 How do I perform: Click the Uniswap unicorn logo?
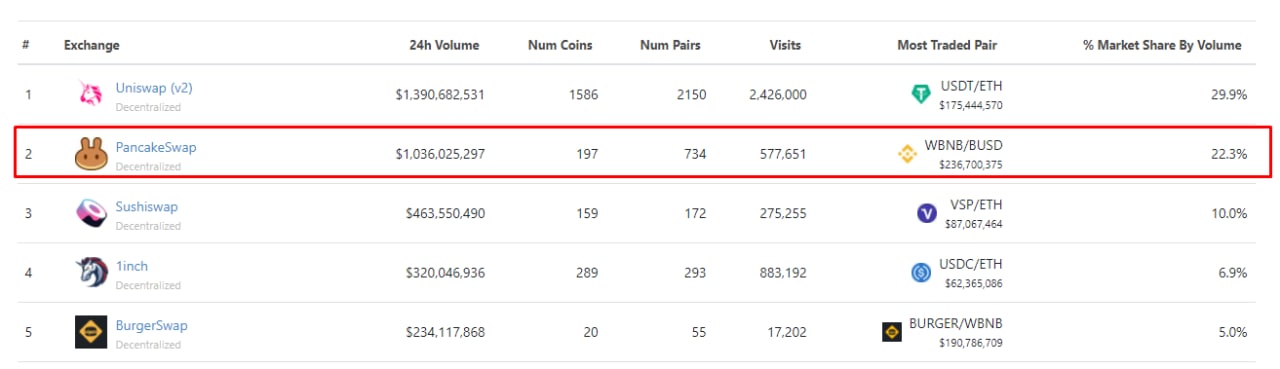(x=91, y=94)
